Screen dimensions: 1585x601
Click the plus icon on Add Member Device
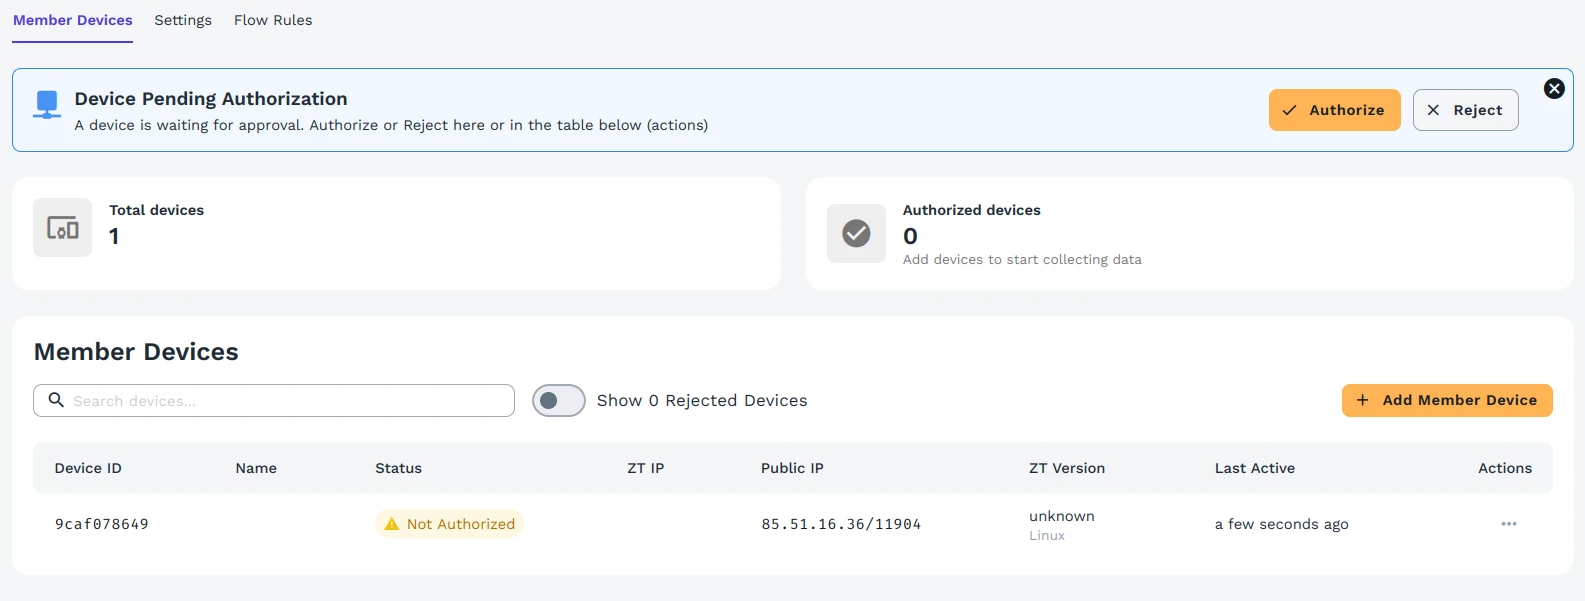pyautogui.click(x=1362, y=400)
